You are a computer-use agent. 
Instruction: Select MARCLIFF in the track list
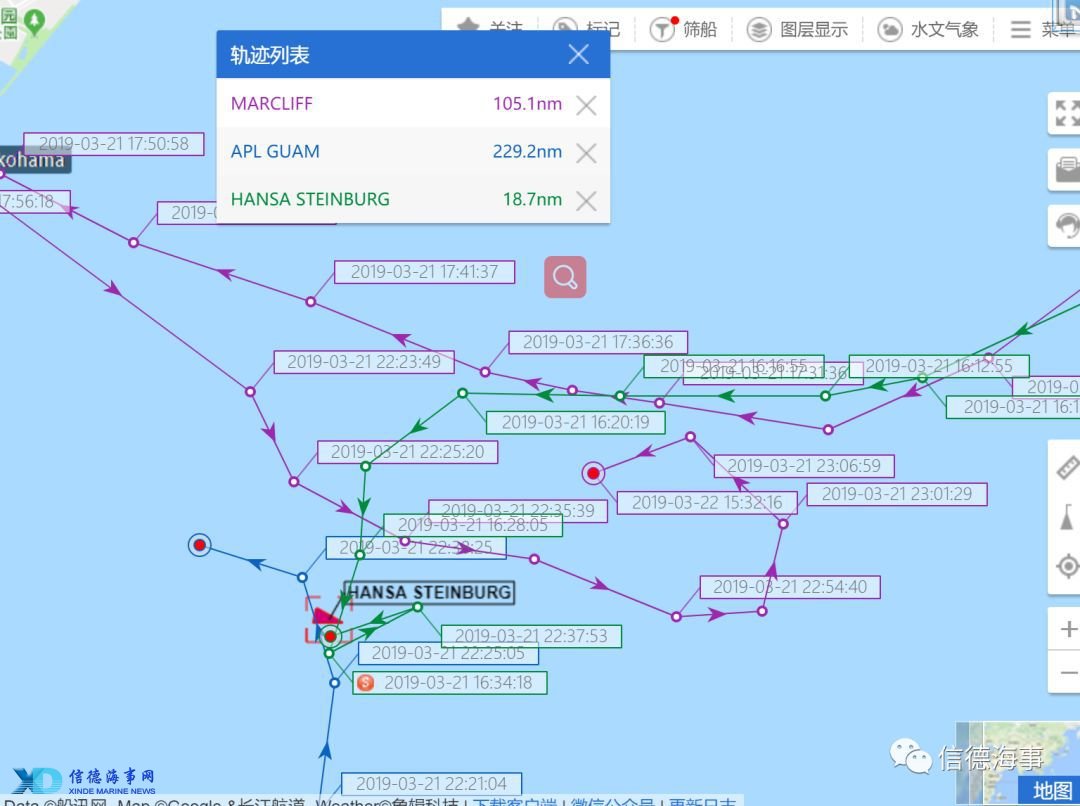[271, 103]
